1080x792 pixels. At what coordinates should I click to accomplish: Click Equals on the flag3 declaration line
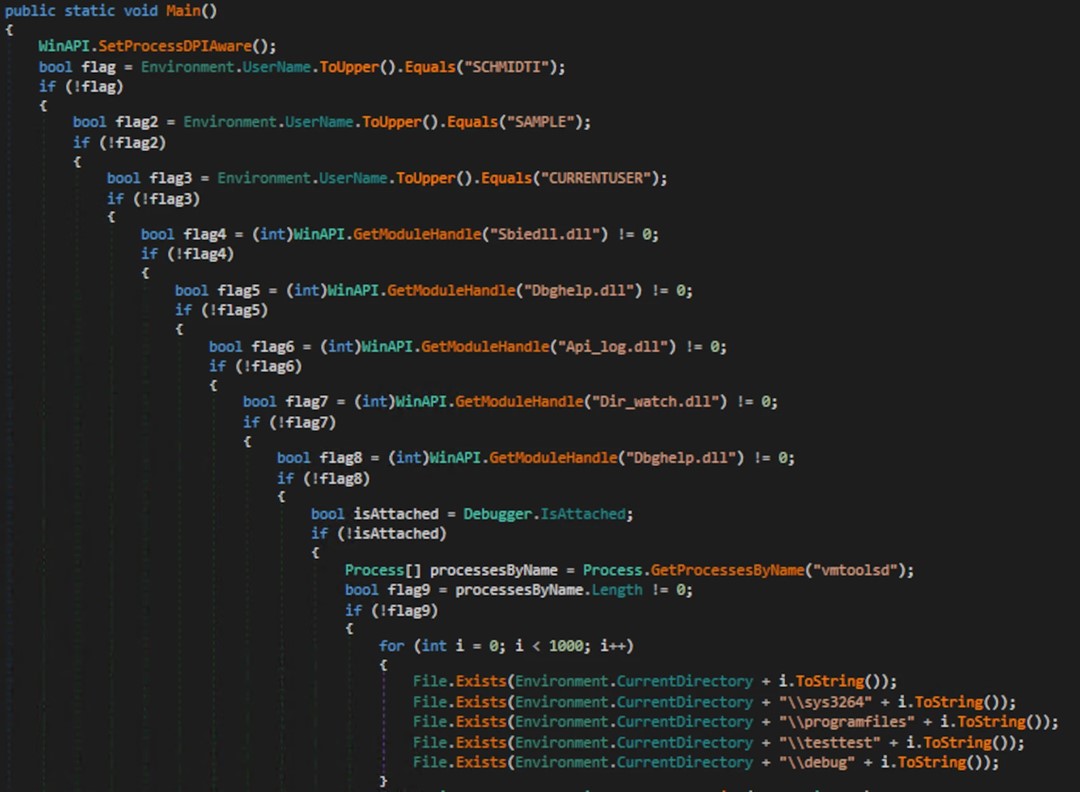point(506,178)
